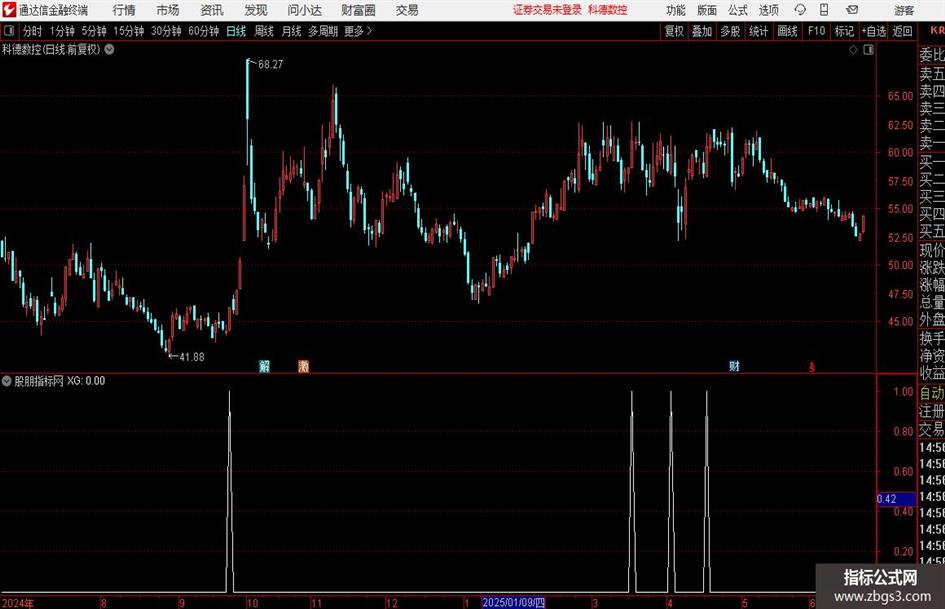Click the 通达信 app logo icon
The image size is (945, 609).
coord(9,10)
